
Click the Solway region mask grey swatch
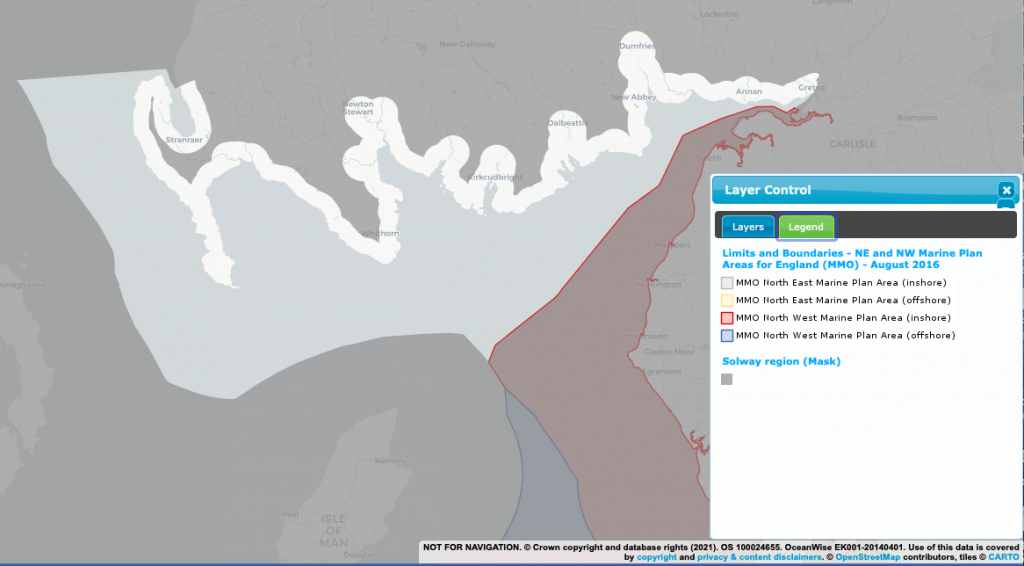click(x=727, y=379)
